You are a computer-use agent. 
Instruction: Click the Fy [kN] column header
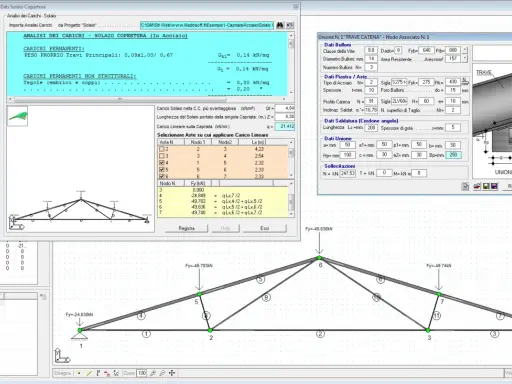tap(198, 183)
